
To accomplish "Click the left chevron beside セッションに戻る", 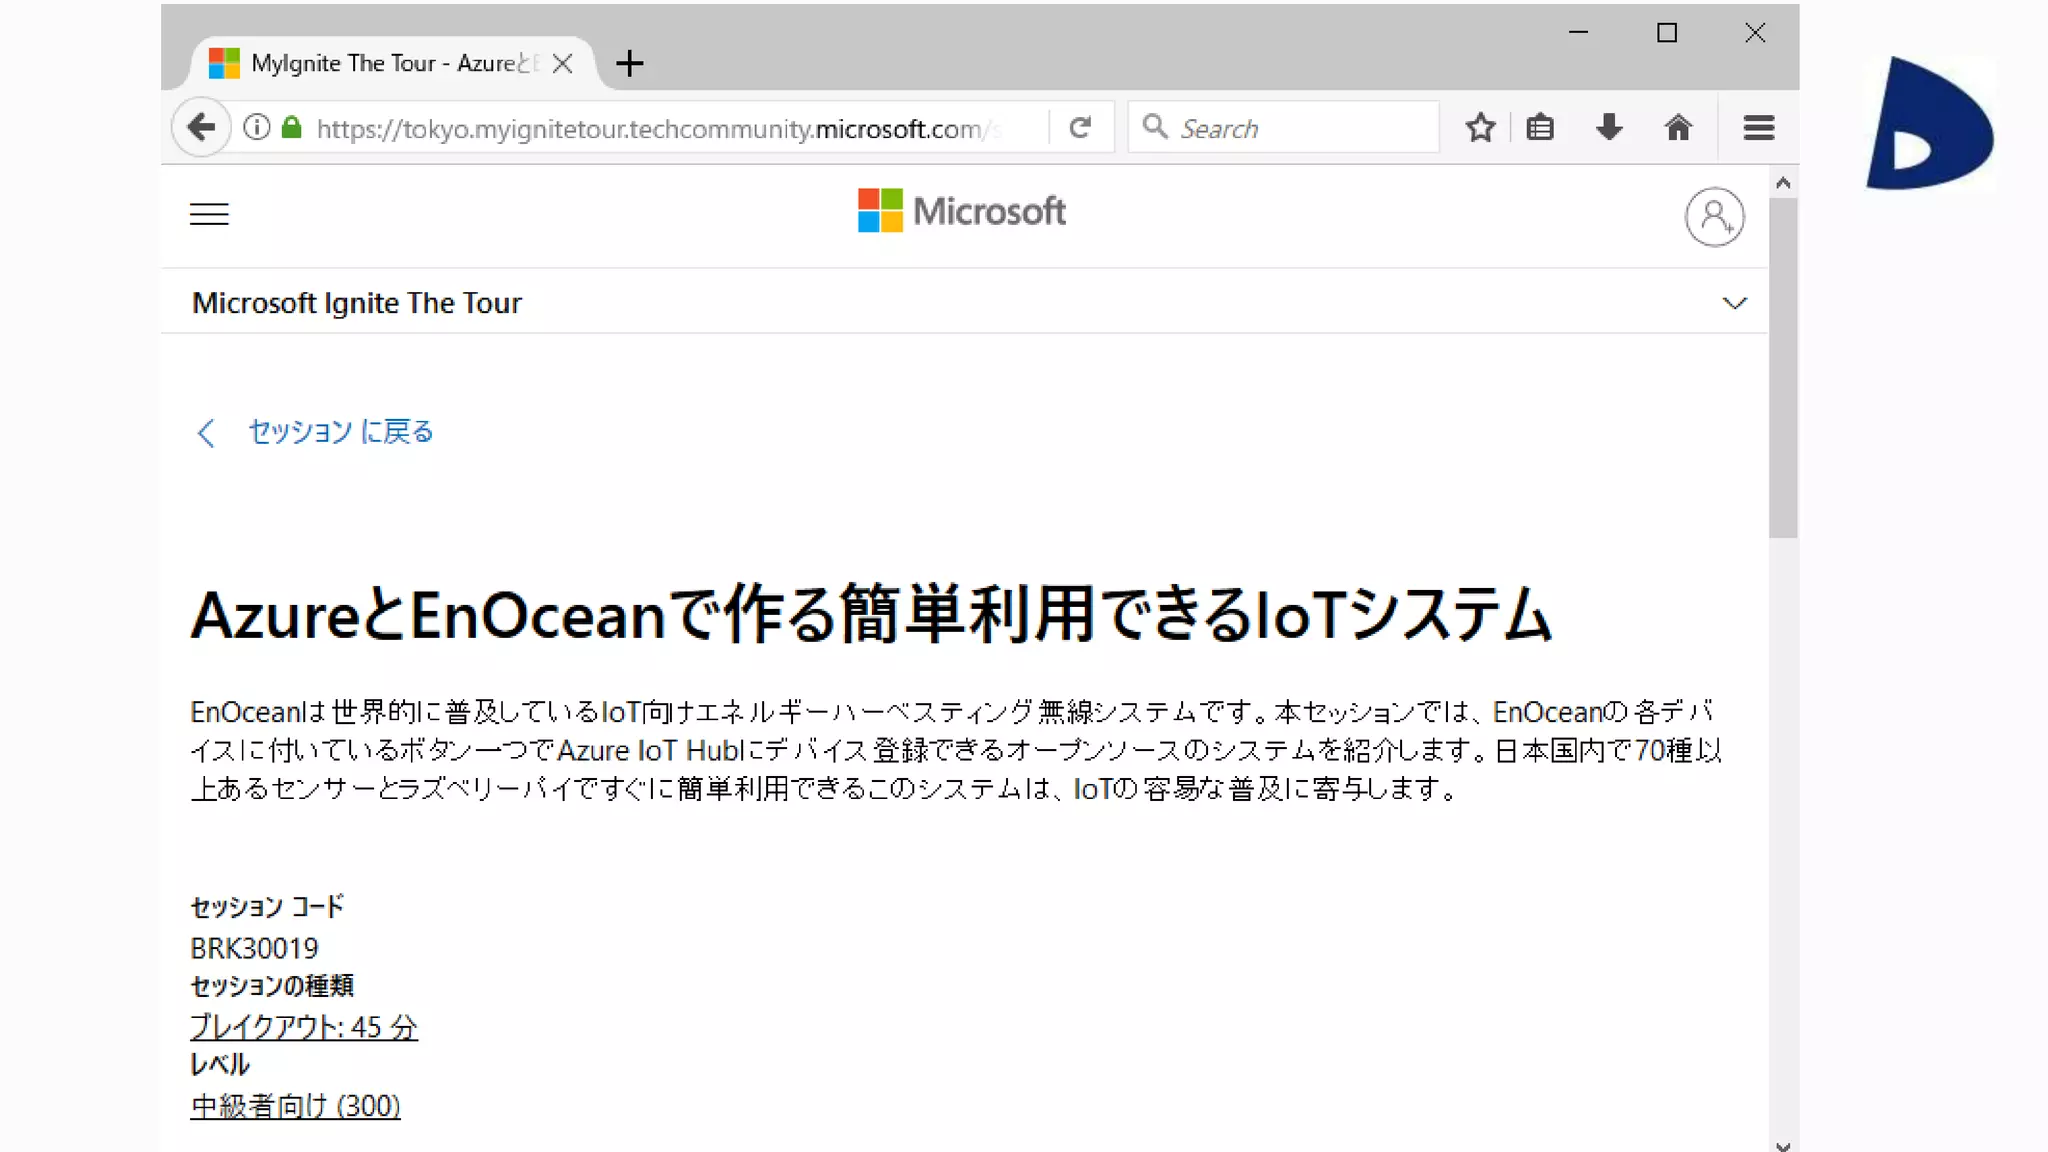I will (x=206, y=432).
